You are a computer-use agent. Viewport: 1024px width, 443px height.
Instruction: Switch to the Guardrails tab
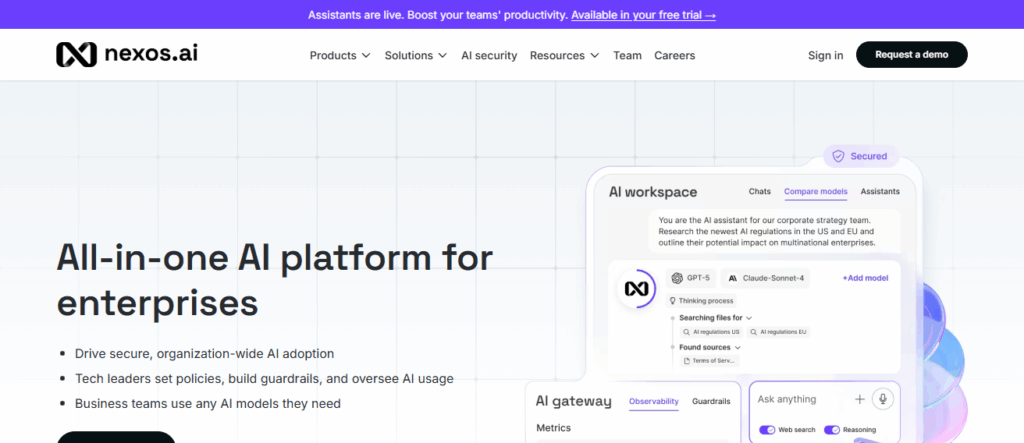tap(711, 401)
